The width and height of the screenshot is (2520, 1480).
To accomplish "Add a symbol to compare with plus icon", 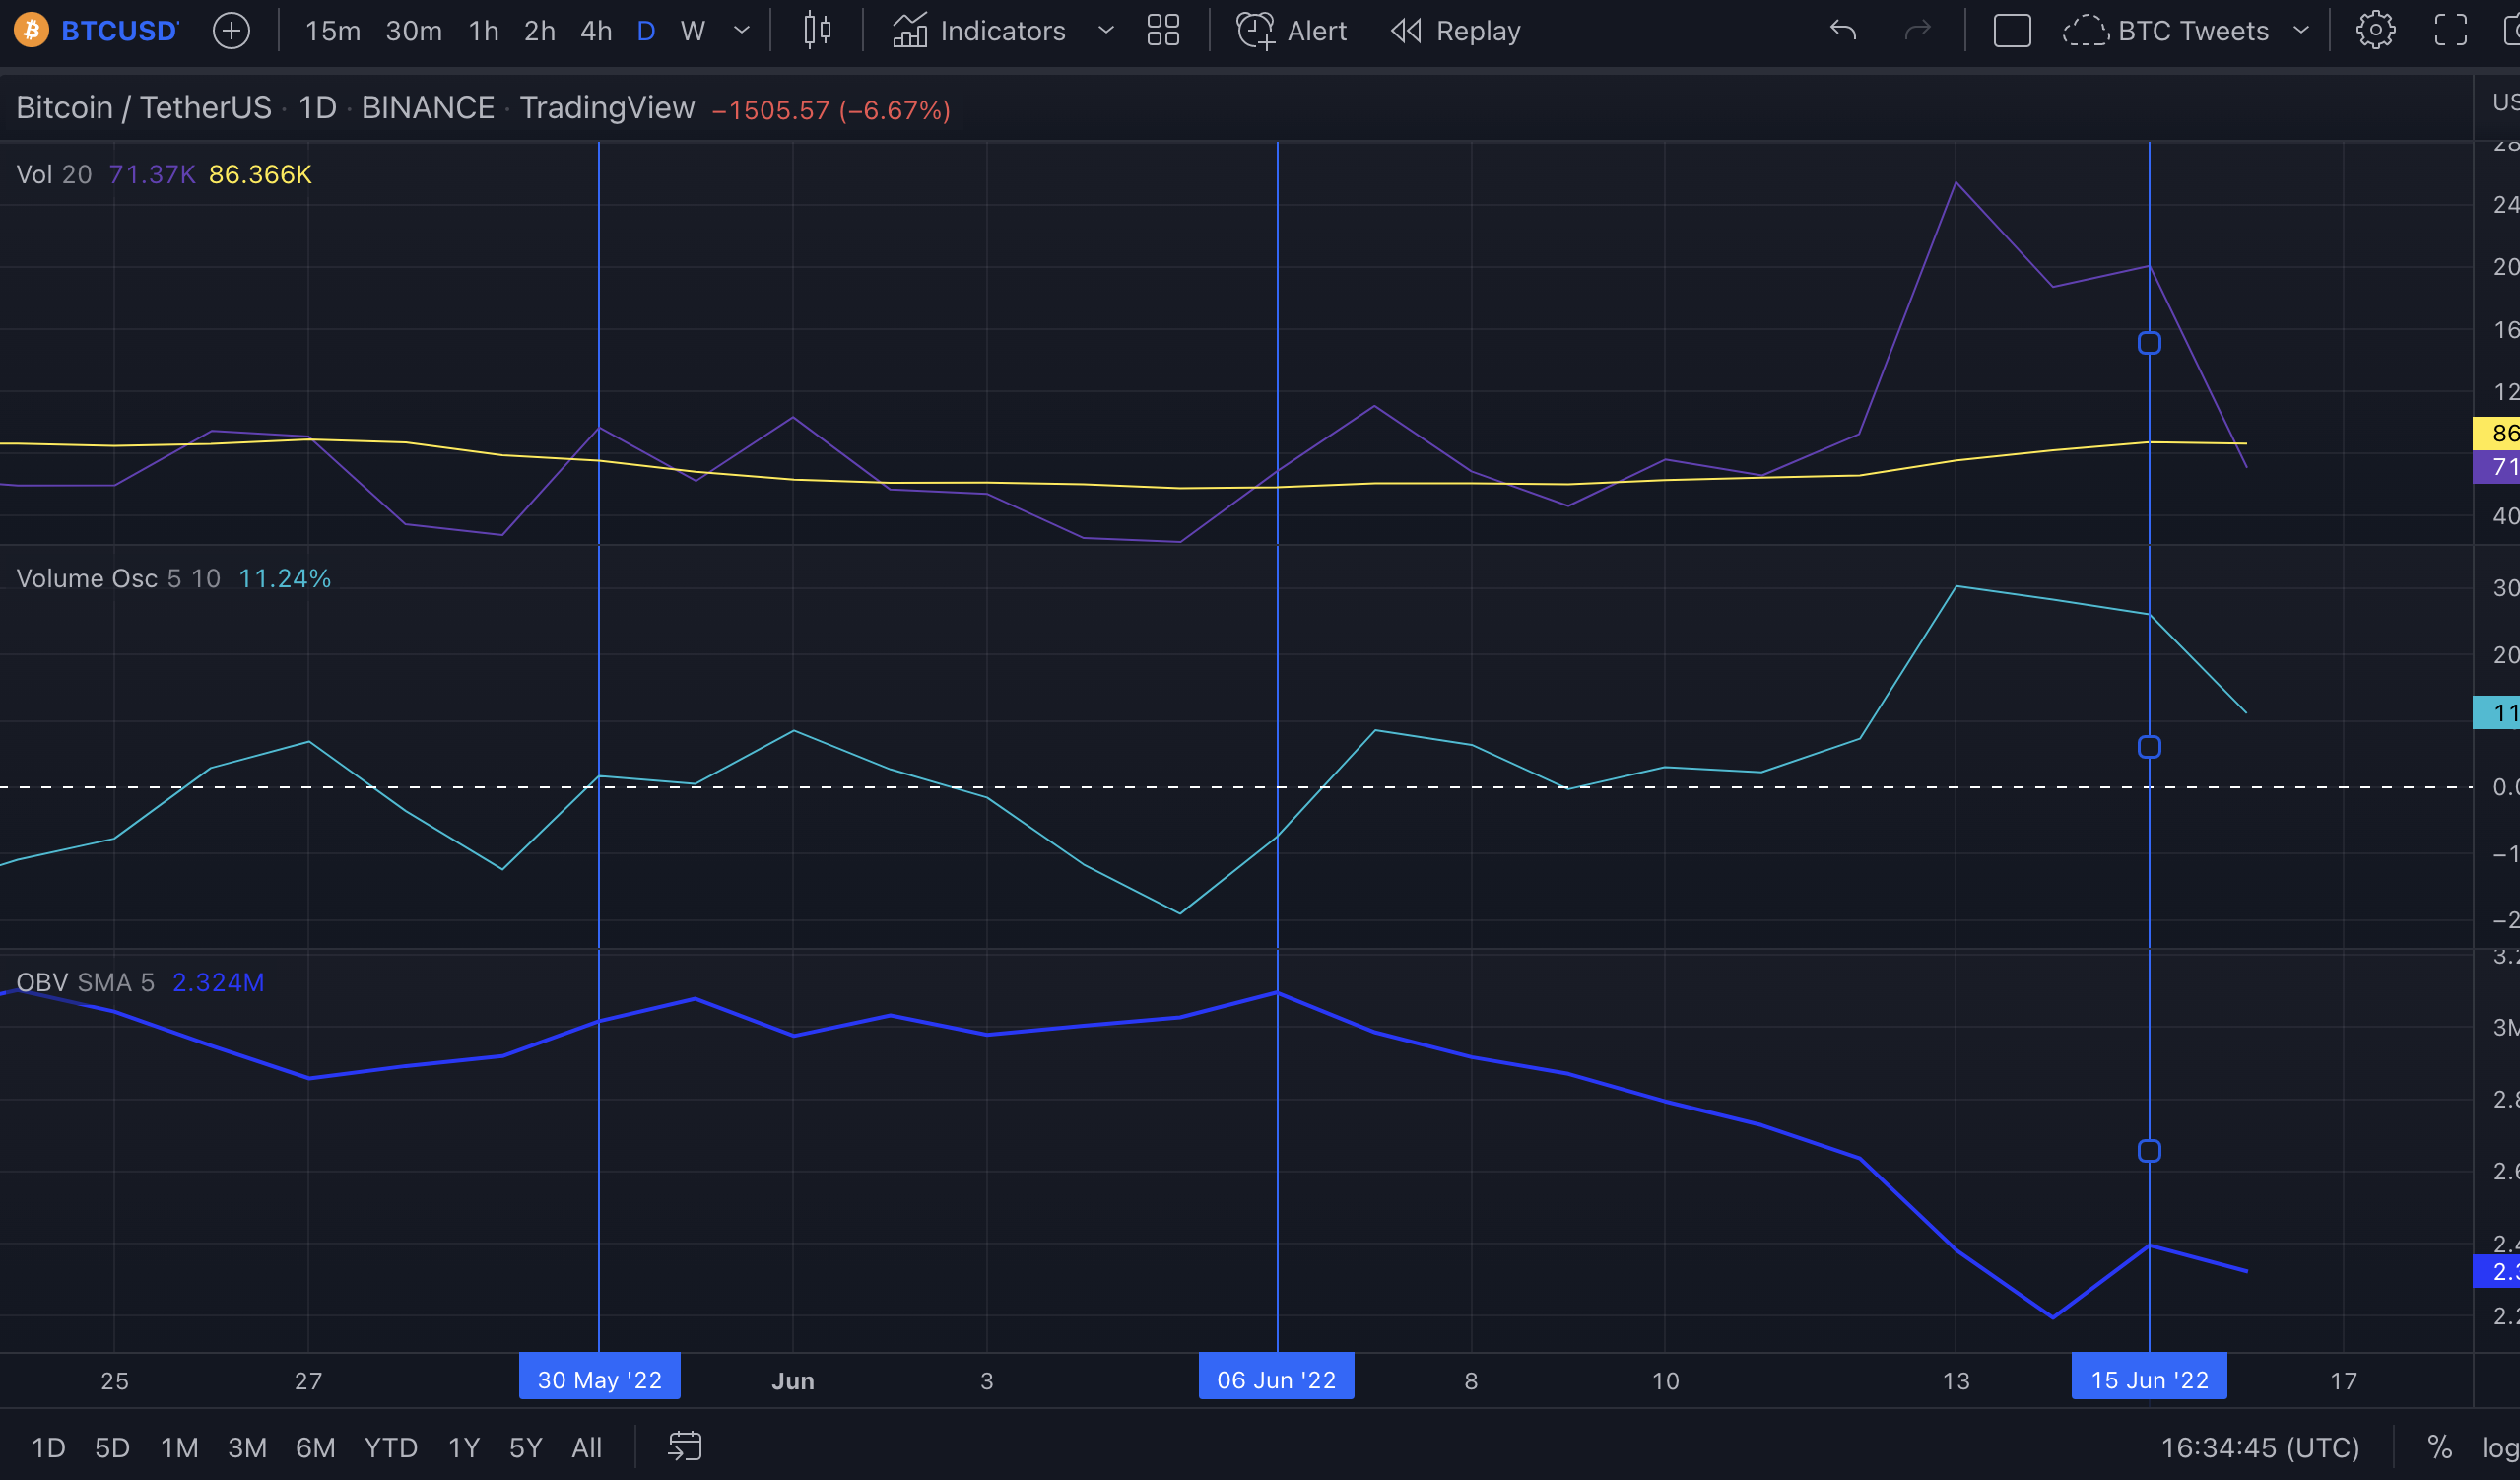I will [x=231, y=31].
